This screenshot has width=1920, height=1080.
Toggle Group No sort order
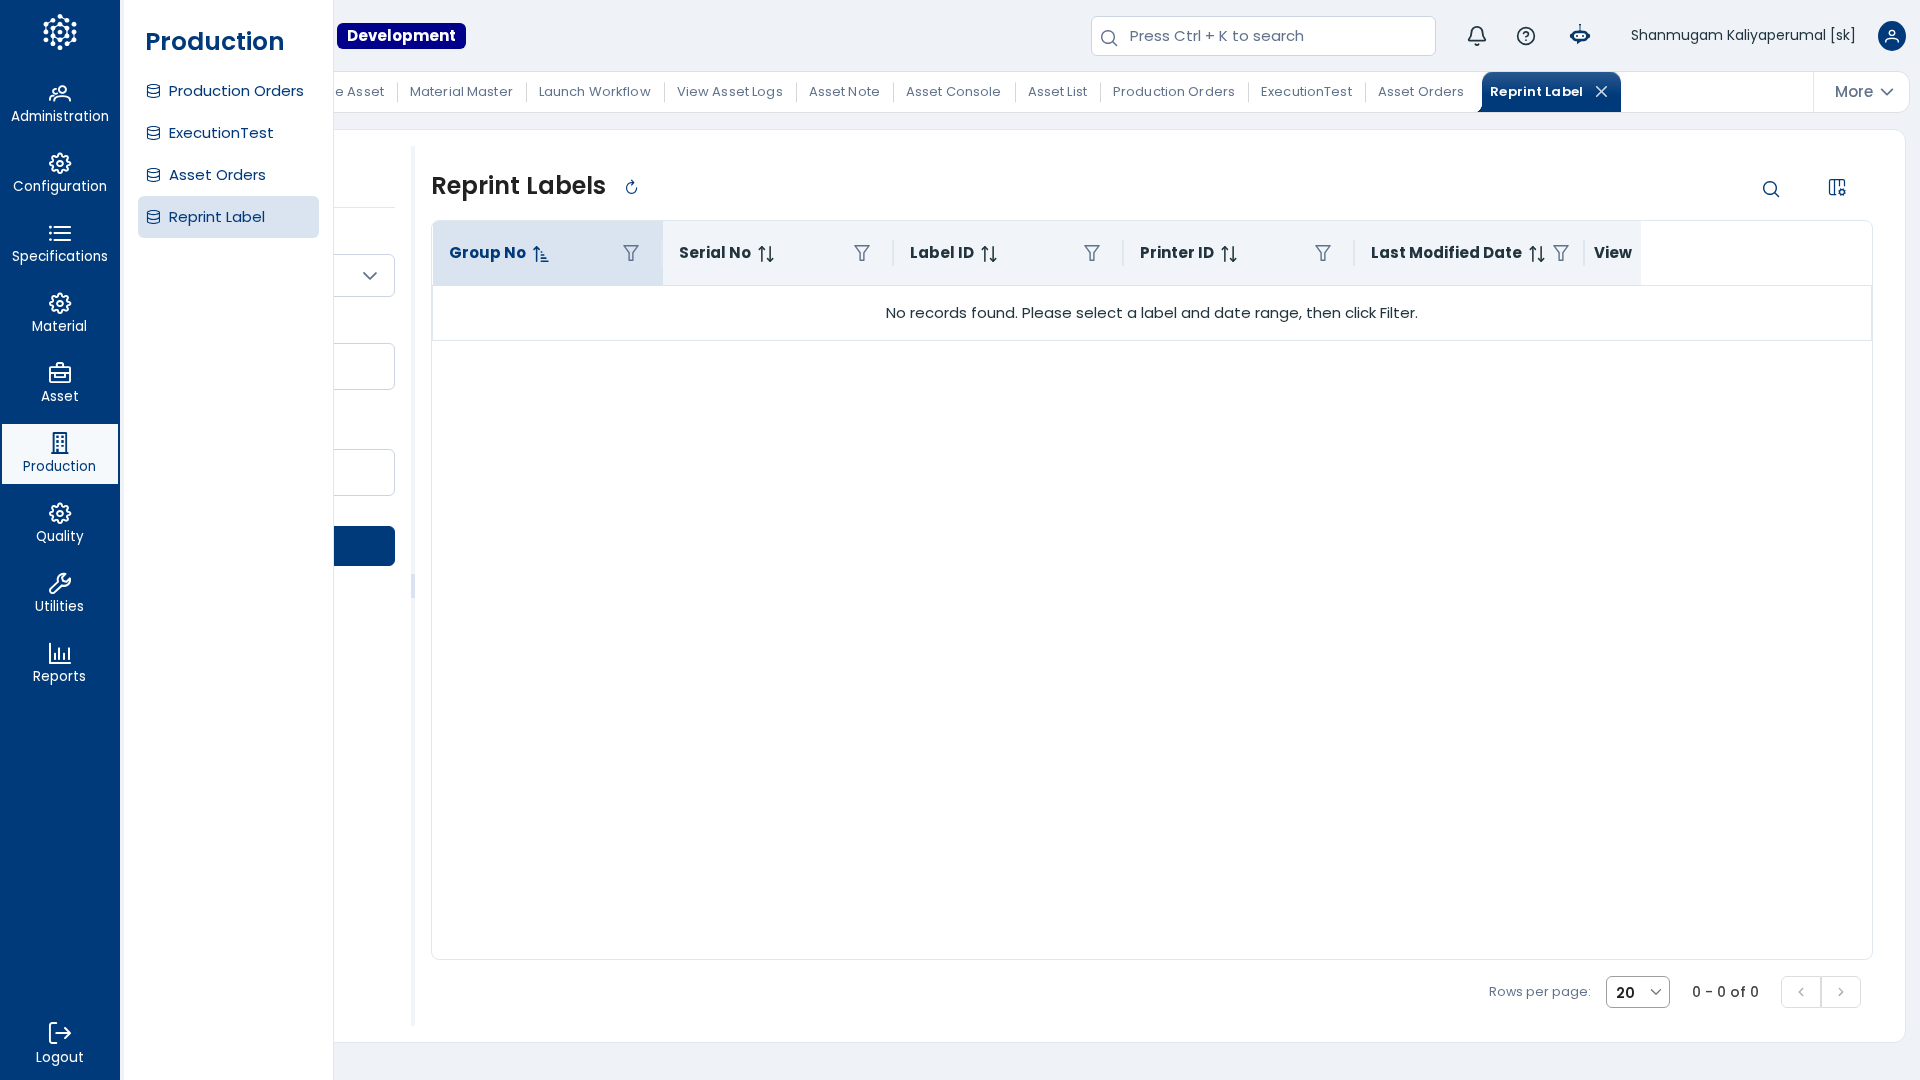tap(541, 254)
